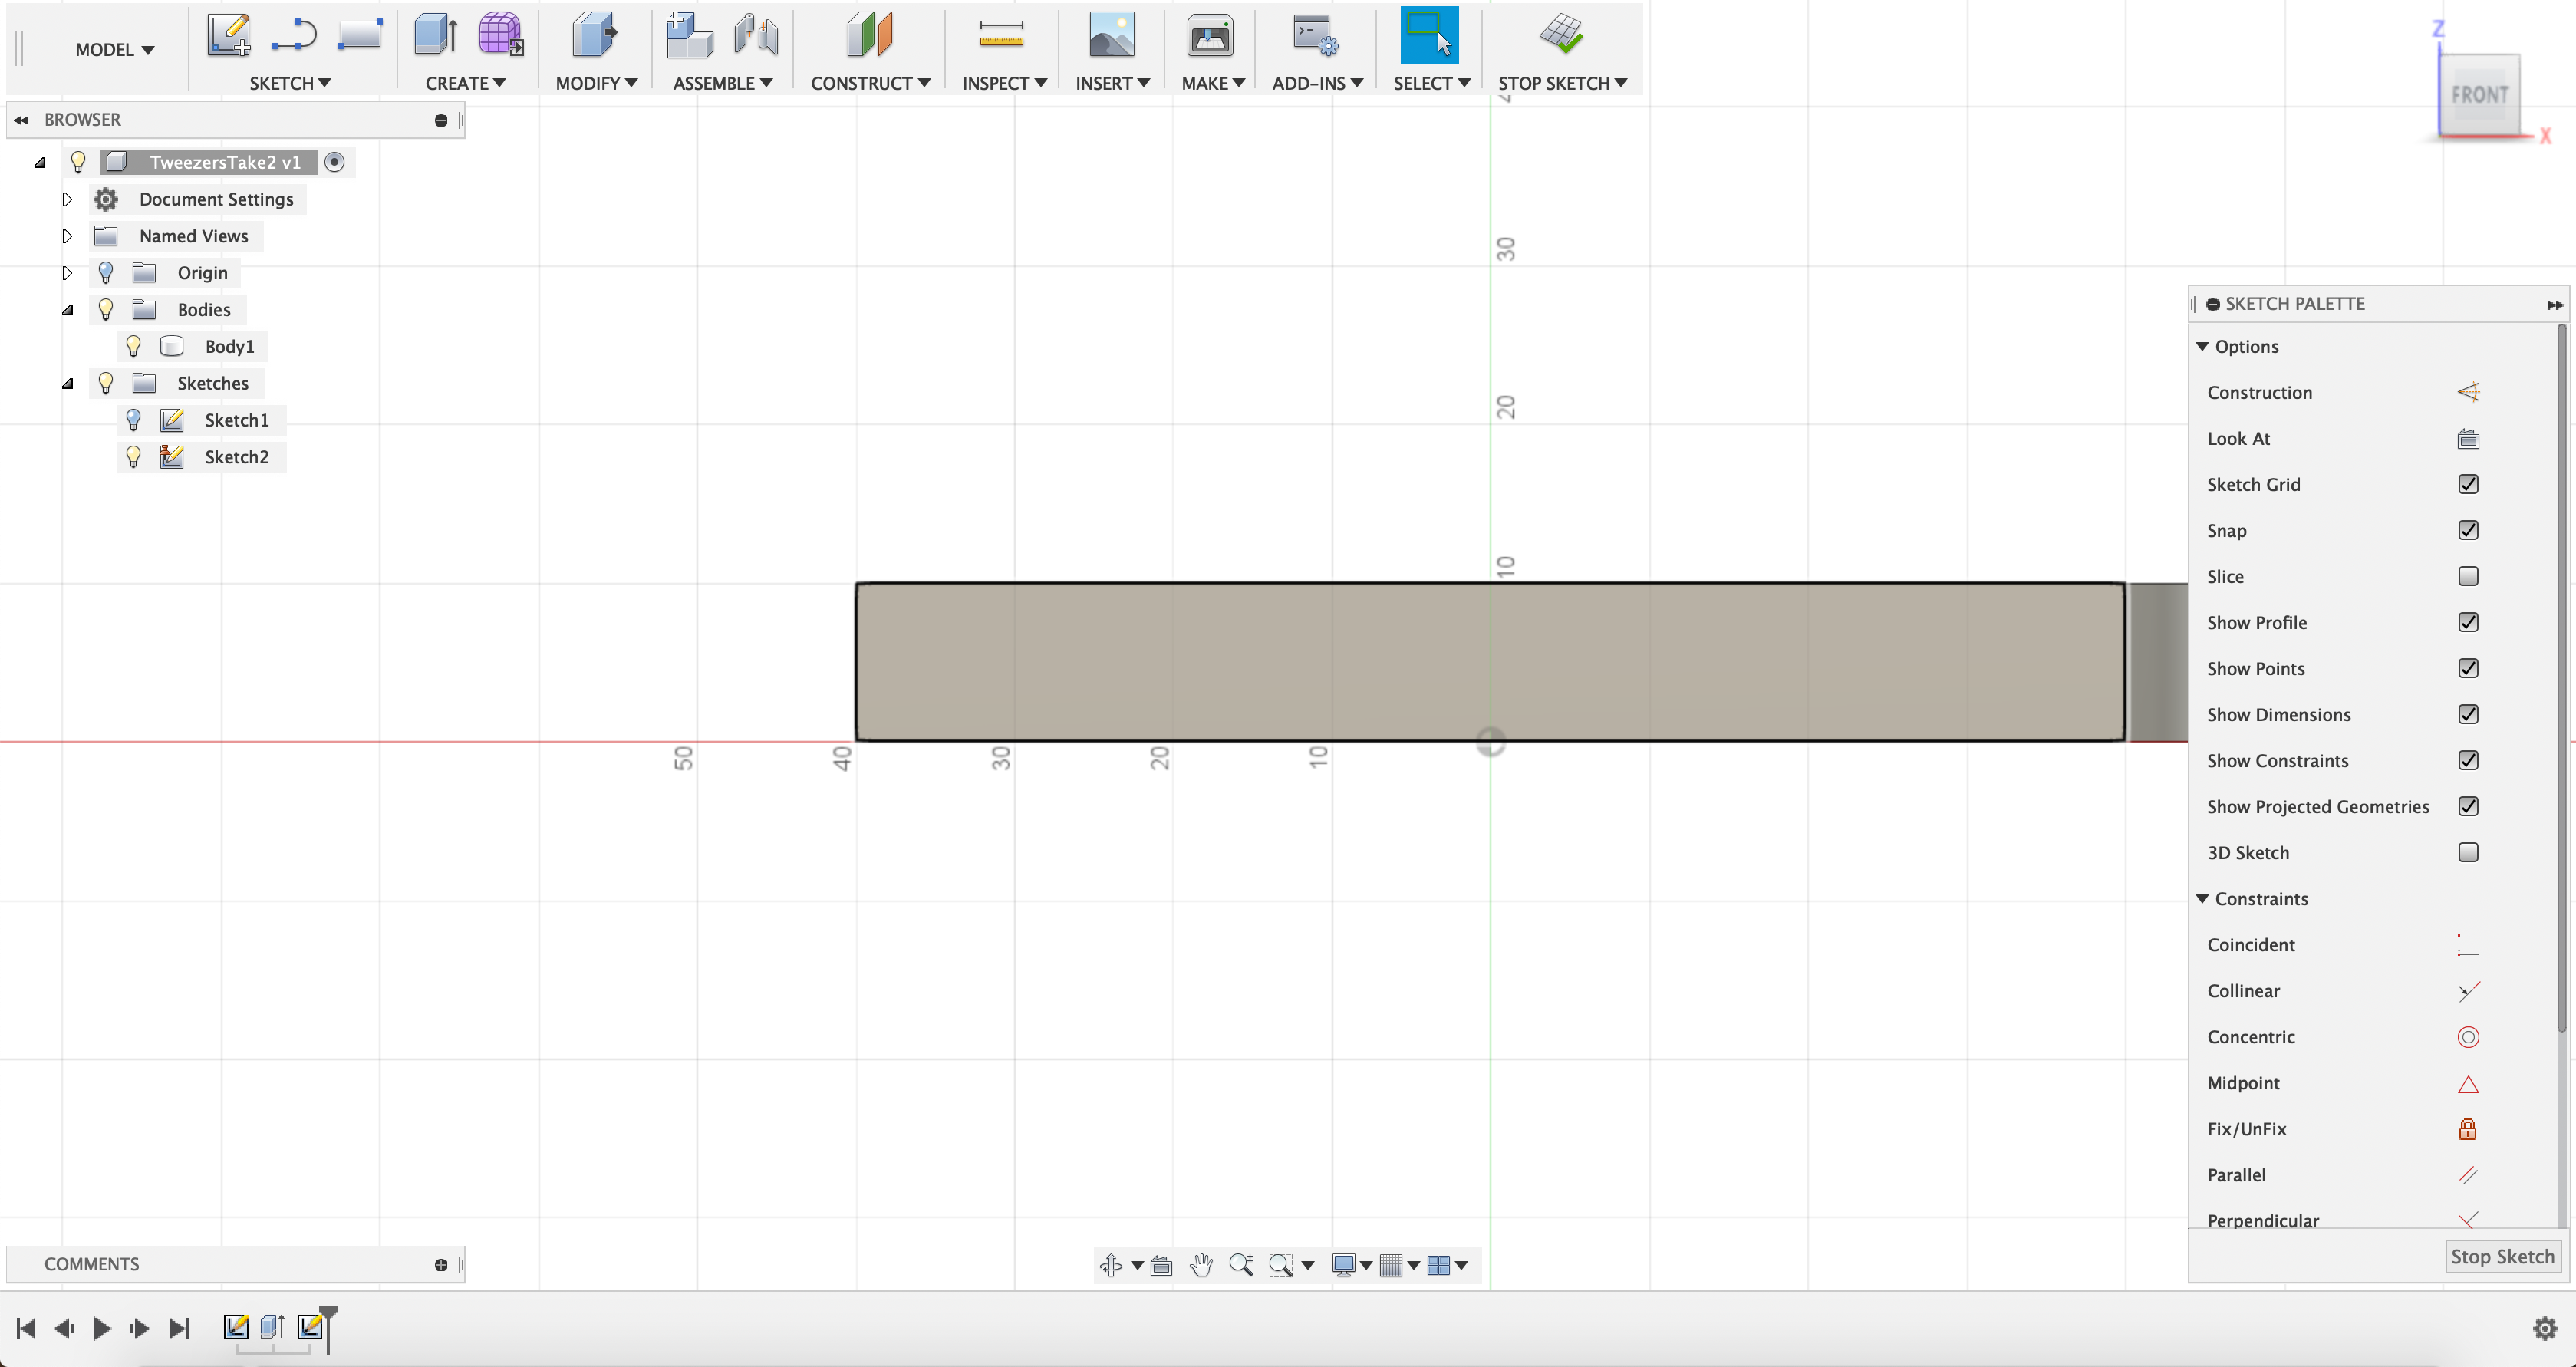This screenshot has width=2576, height=1367.
Task: Uncheck the Sketch Grid checkbox
Action: (x=2467, y=485)
